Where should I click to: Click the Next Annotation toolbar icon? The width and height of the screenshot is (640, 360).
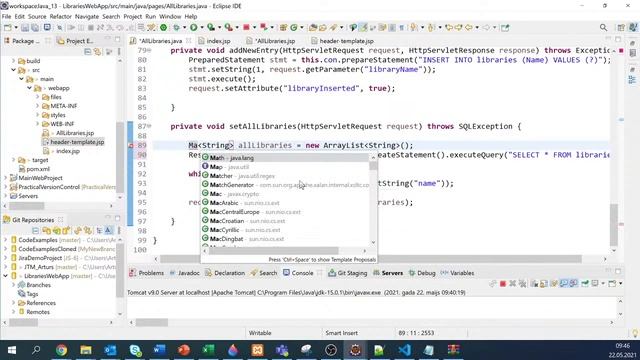414,28
